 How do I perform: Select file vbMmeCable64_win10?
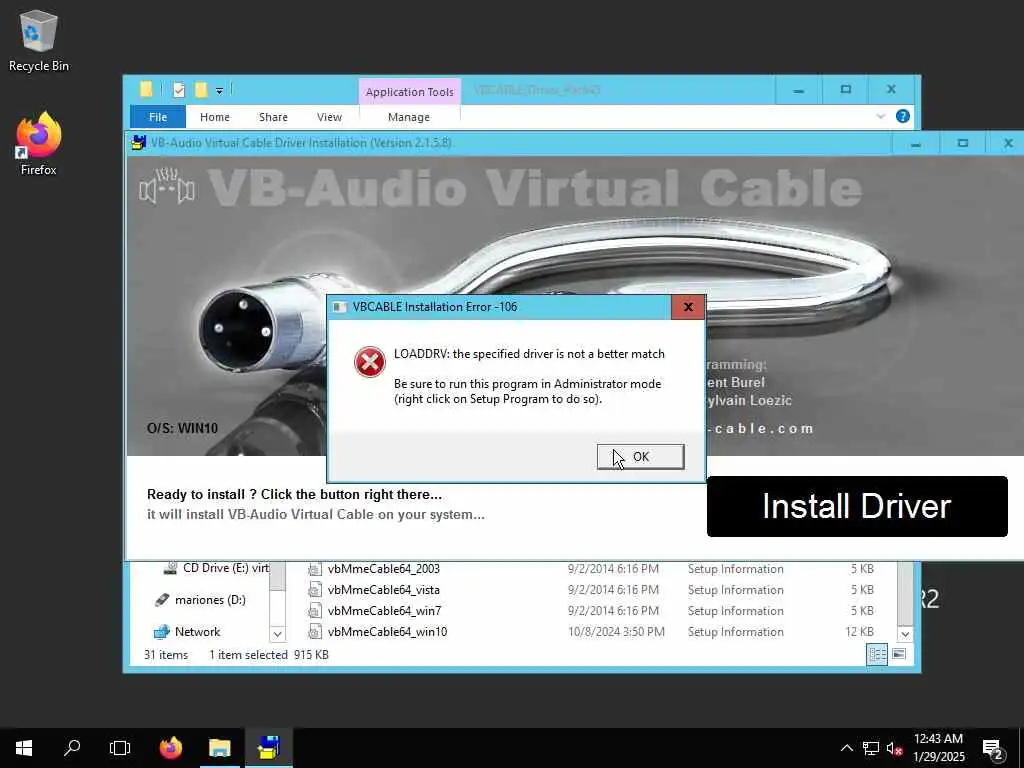pyautogui.click(x=387, y=632)
